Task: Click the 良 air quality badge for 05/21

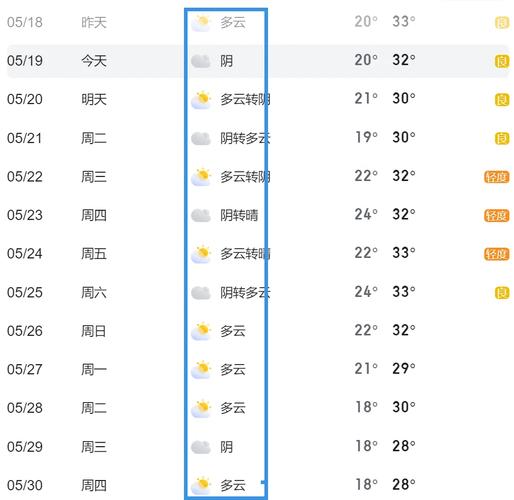Action: 502,138
